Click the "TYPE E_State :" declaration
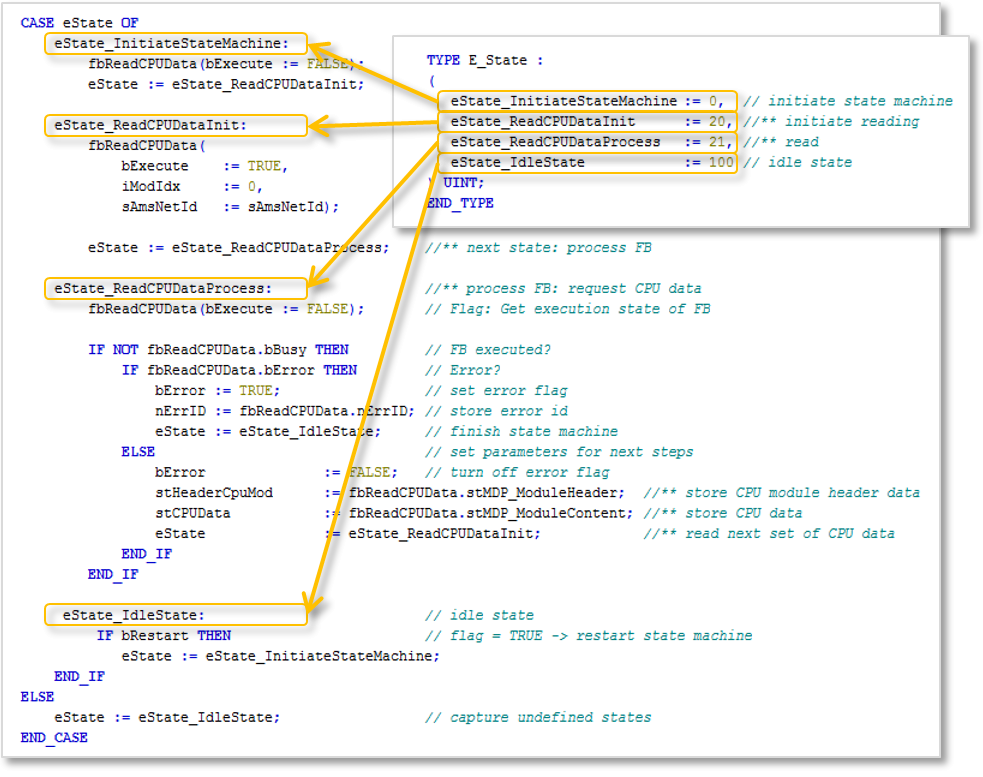 485,61
